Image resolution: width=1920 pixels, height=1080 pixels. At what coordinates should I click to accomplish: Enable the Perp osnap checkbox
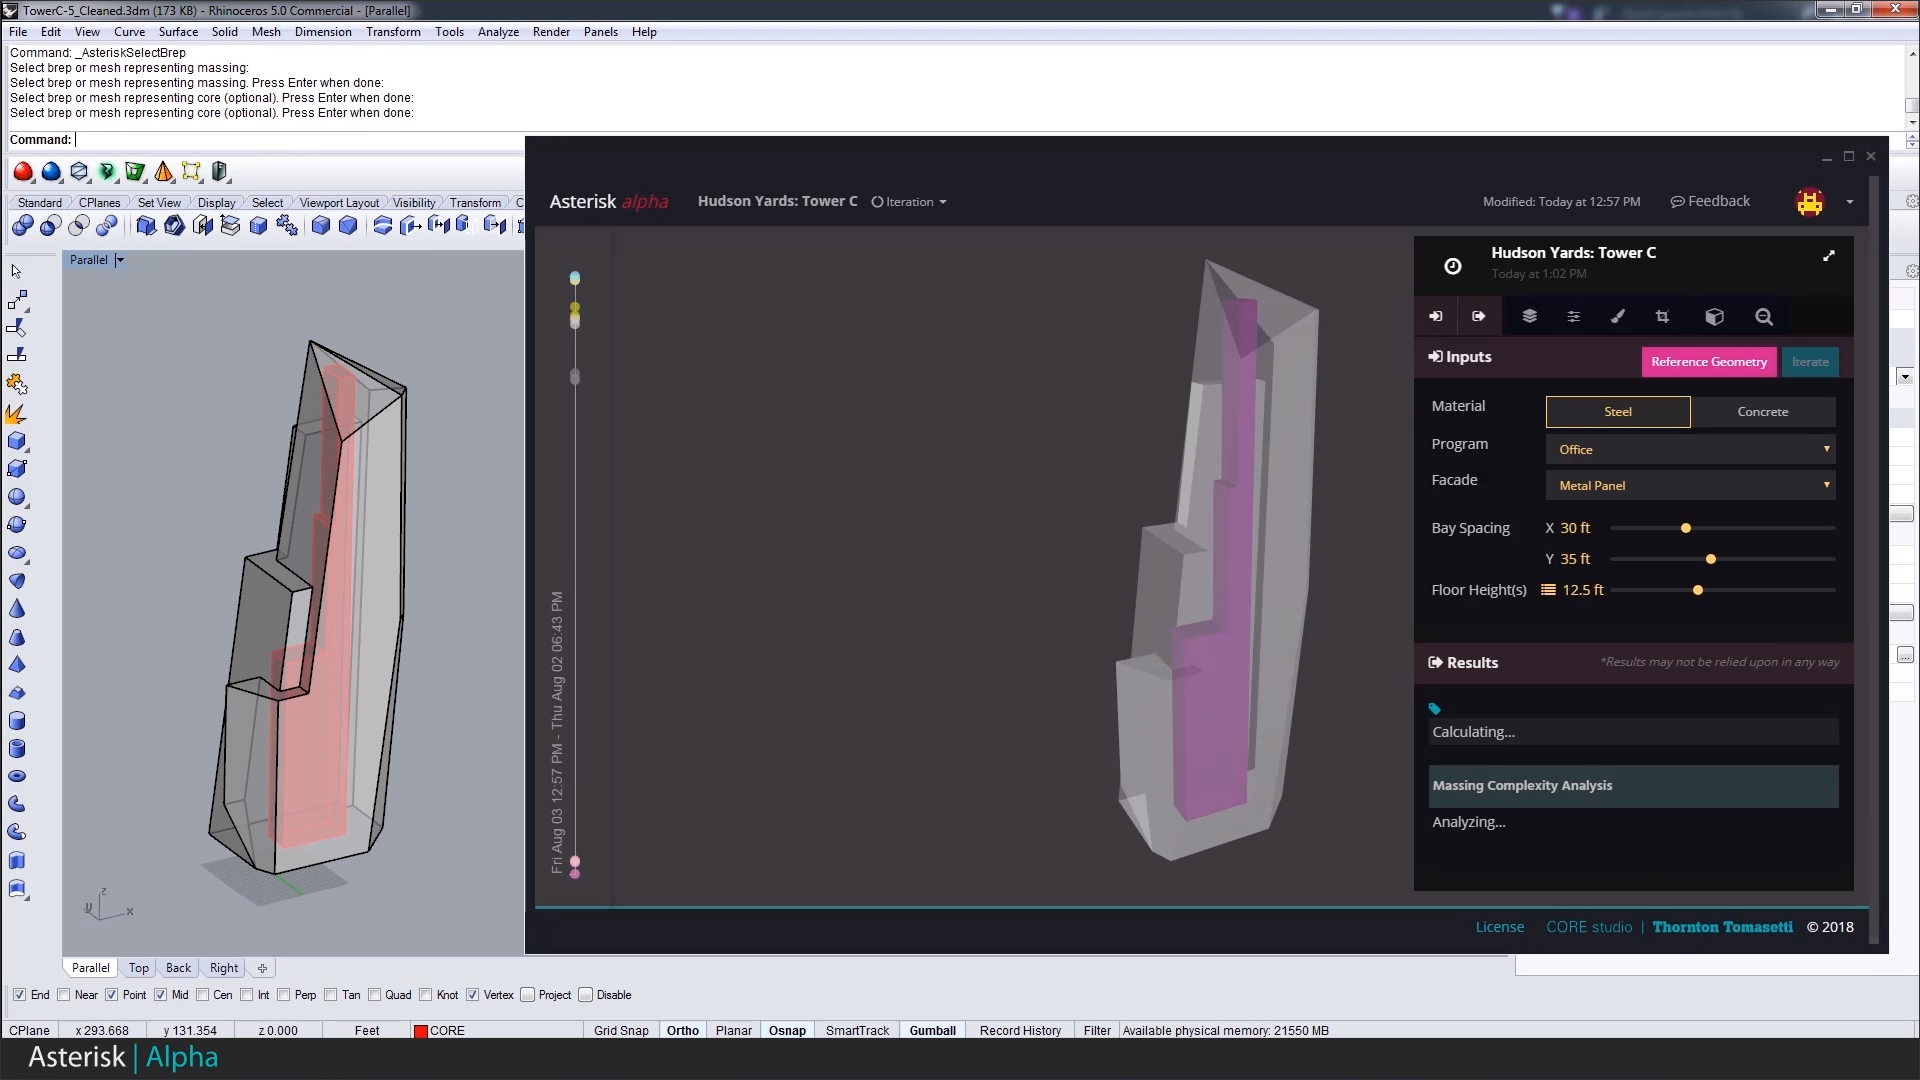point(284,995)
